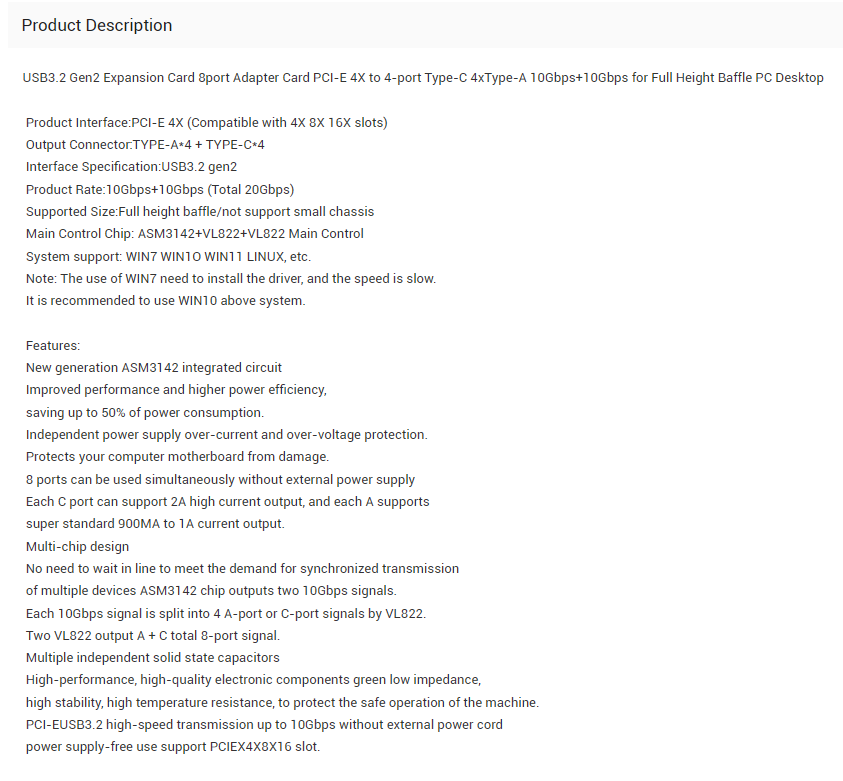The image size is (843, 781).
Task: Click the USB3.2 Gen2 Expansion Card title line
Action: tap(423, 77)
